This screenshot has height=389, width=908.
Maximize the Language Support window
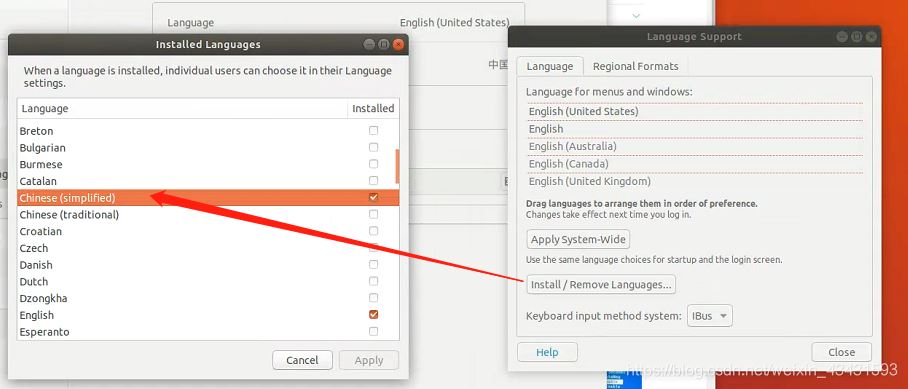coord(856,36)
